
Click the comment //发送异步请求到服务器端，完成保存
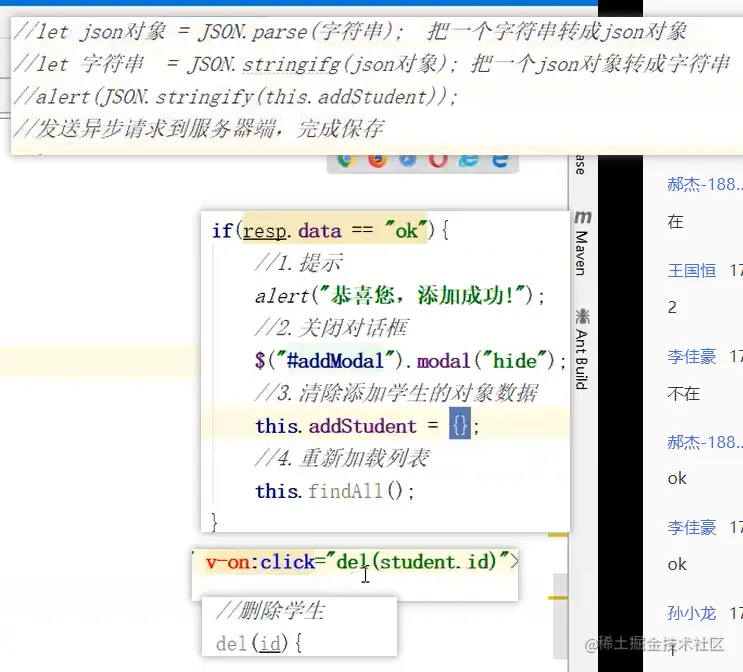point(199,128)
